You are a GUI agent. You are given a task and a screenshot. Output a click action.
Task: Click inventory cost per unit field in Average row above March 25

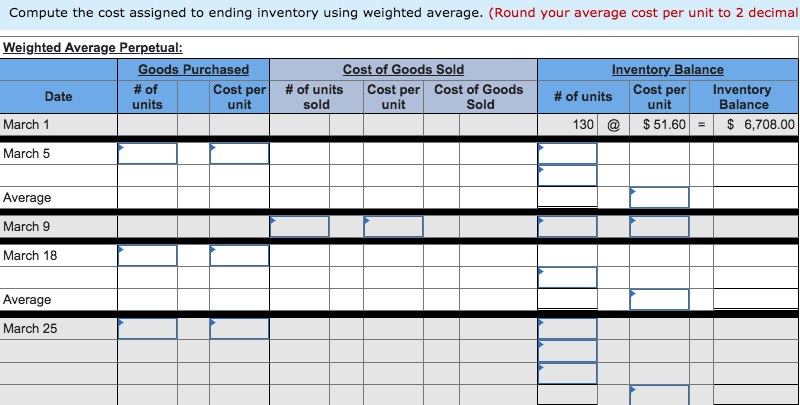pyautogui.click(x=659, y=299)
